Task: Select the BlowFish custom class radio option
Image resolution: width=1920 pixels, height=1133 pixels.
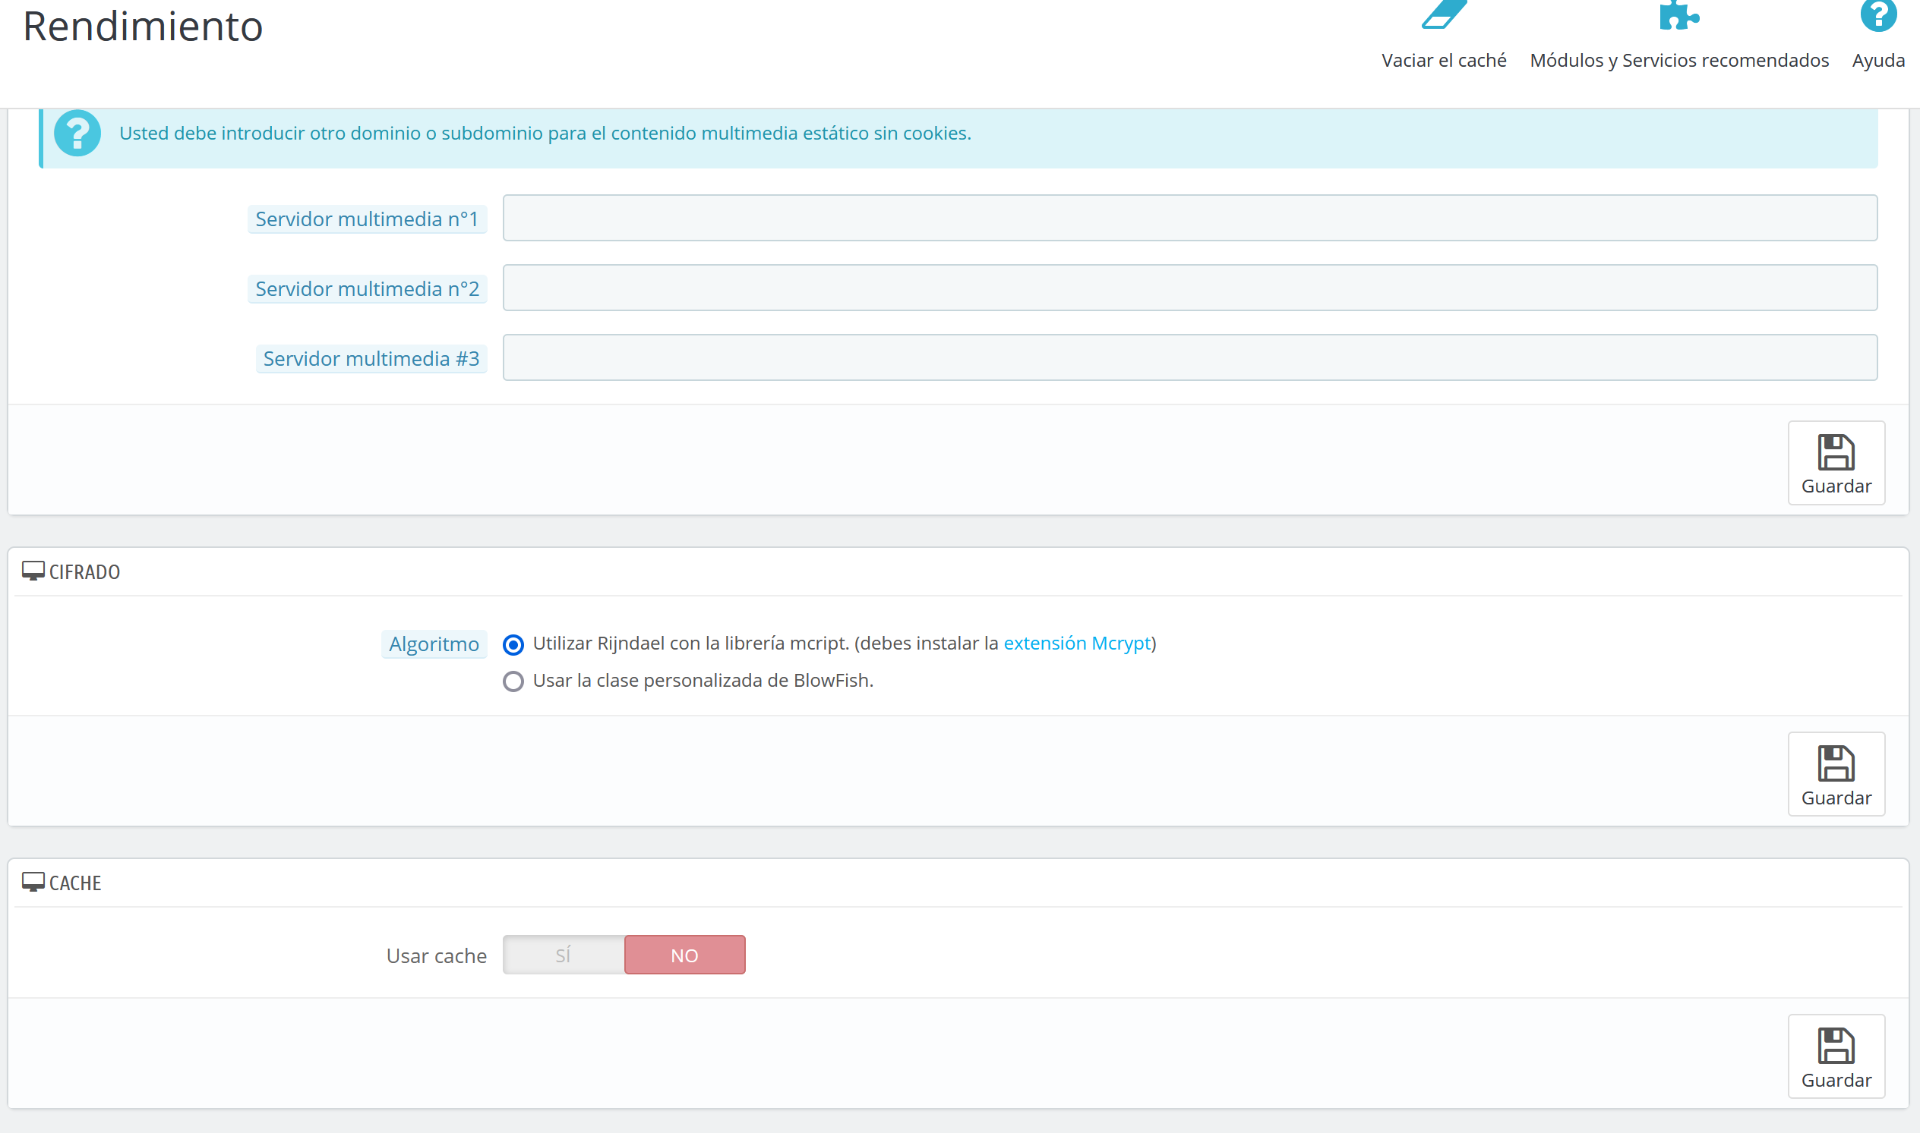Action: click(513, 682)
